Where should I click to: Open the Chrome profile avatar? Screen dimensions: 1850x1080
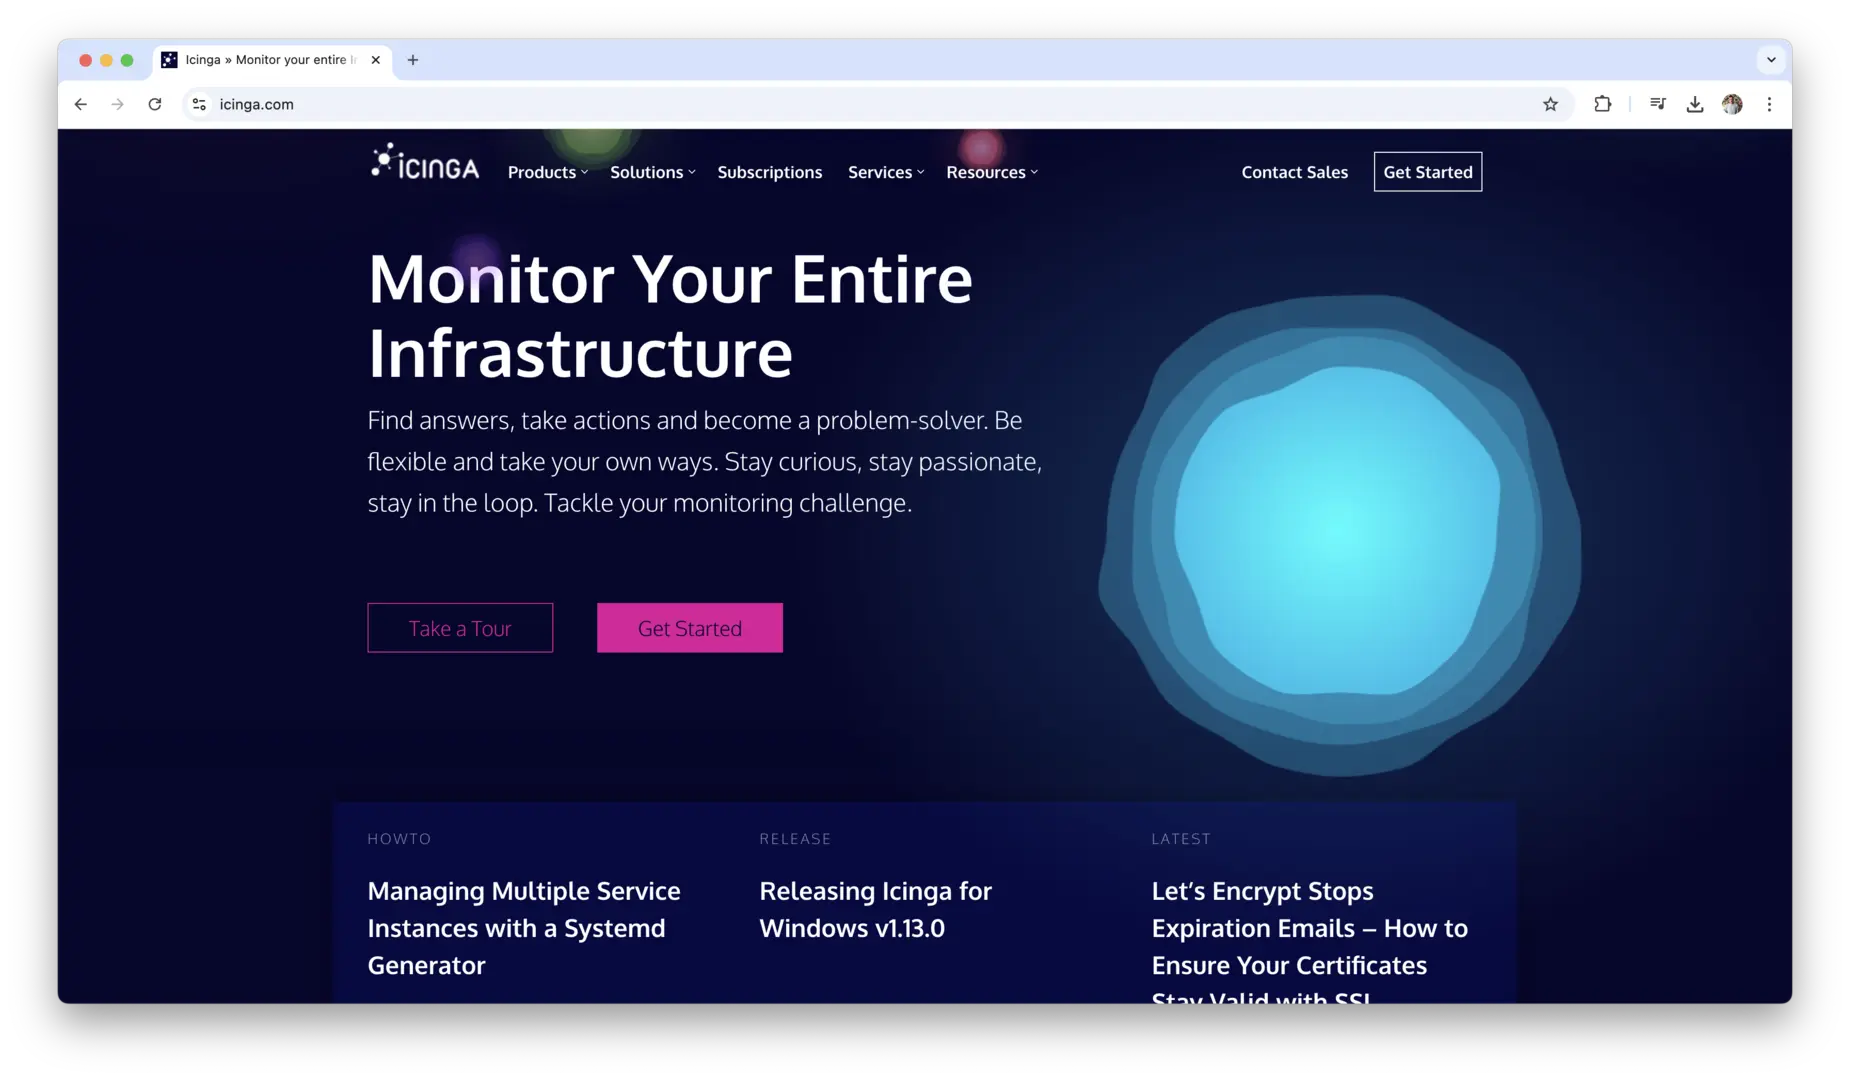[x=1732, y=104]
